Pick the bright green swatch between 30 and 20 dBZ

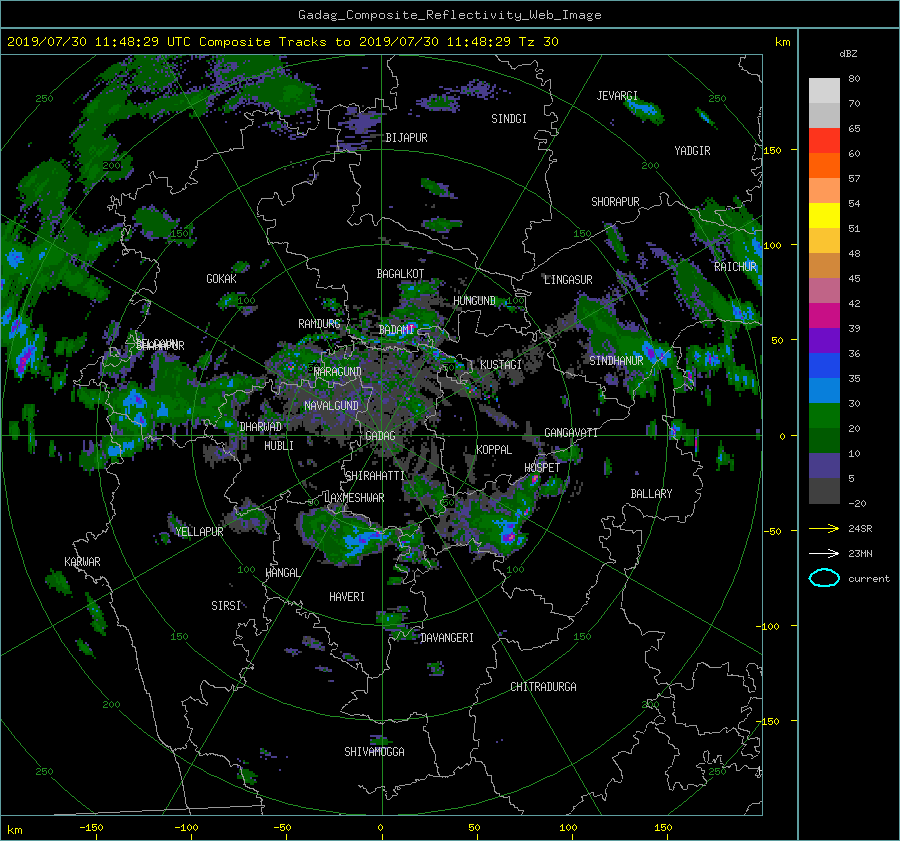(824, 416)
